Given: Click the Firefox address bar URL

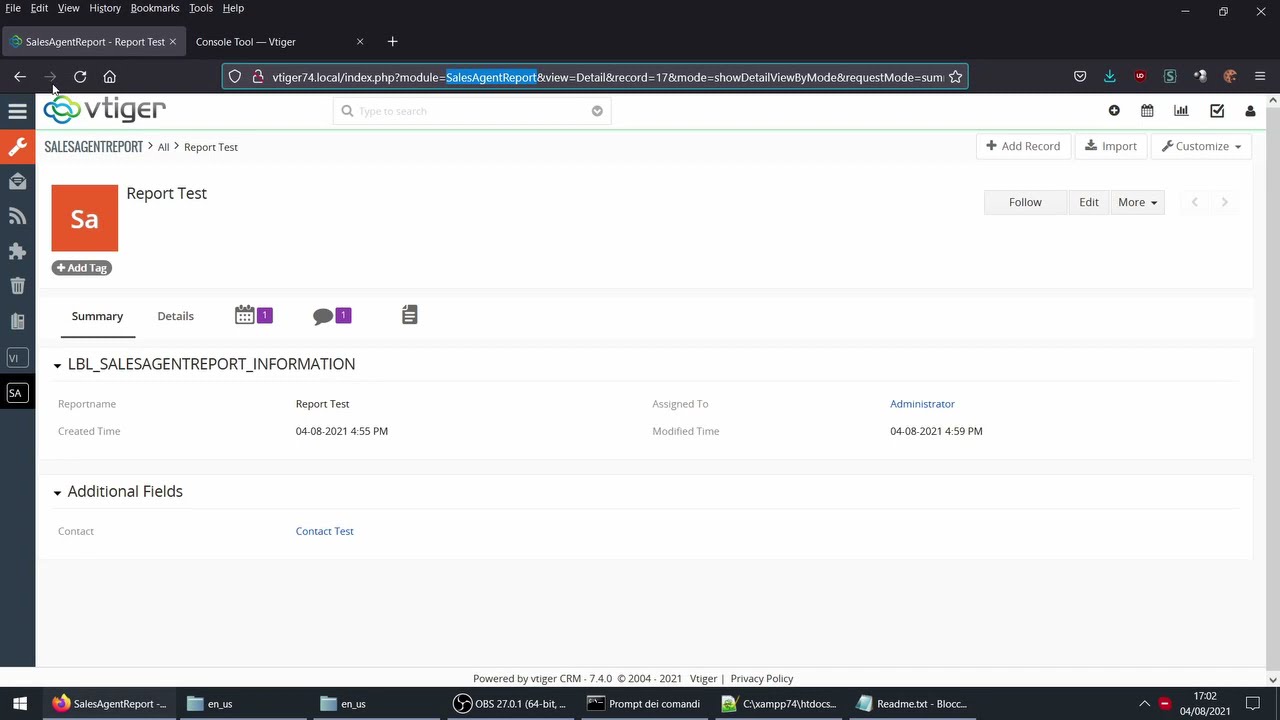Looking at the screenshot, I should point(607,77).
